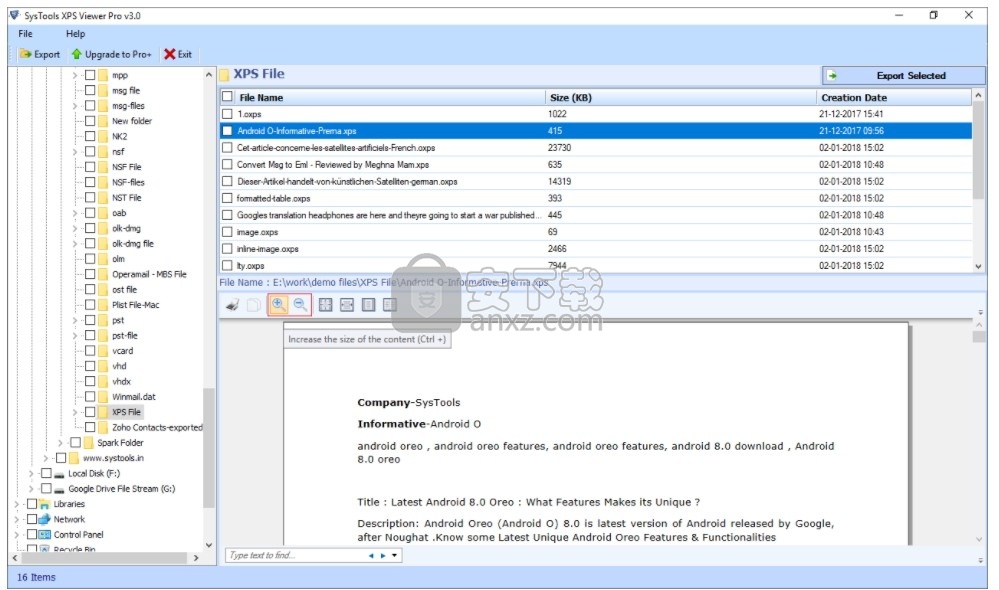Click the green arrow Upgrade to Pro+ icon

click(77, 54)
